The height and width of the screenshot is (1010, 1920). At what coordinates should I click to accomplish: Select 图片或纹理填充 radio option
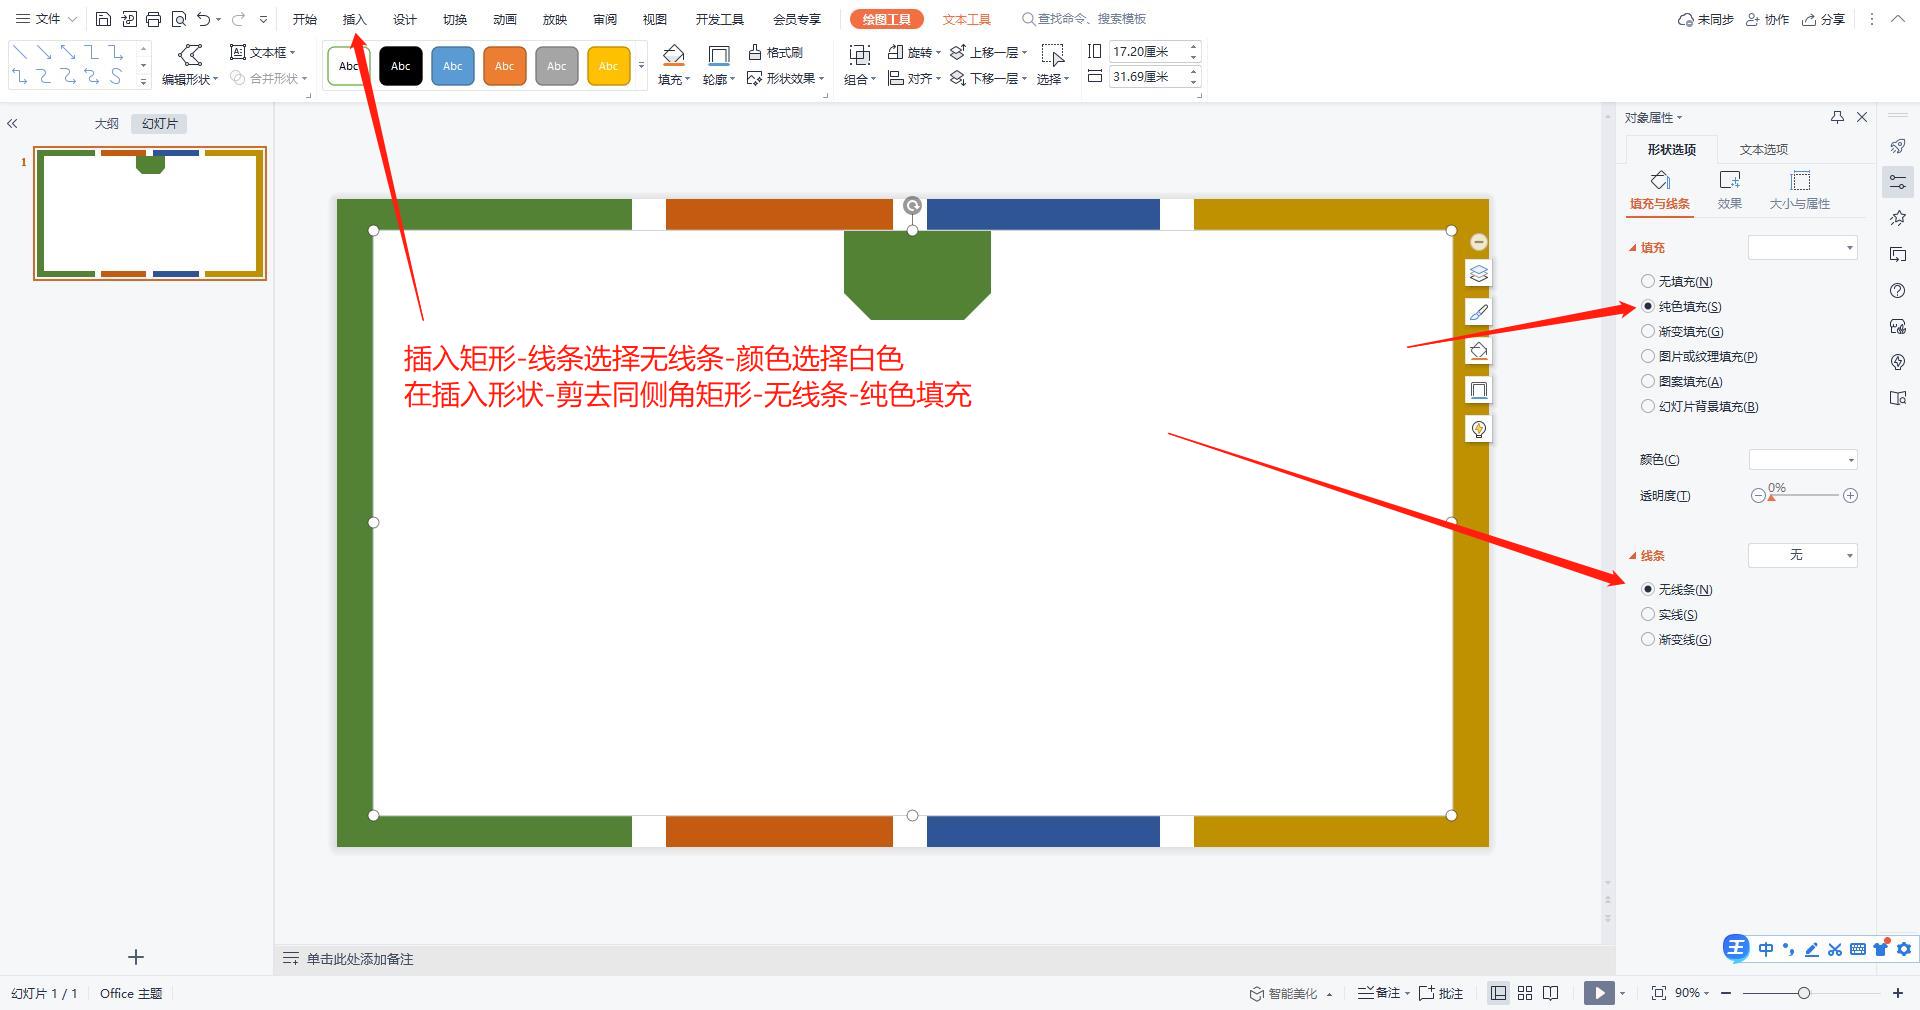coord(1648,356)
